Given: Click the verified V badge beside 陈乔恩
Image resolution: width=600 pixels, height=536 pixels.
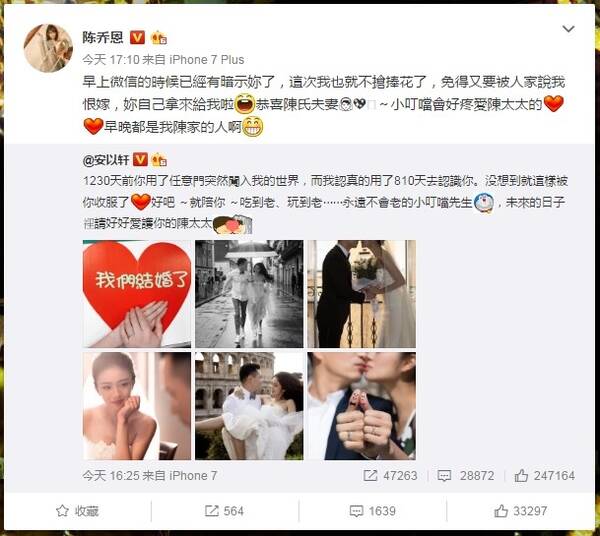Looking at the screenshot, I should click(x=138, y=37).
